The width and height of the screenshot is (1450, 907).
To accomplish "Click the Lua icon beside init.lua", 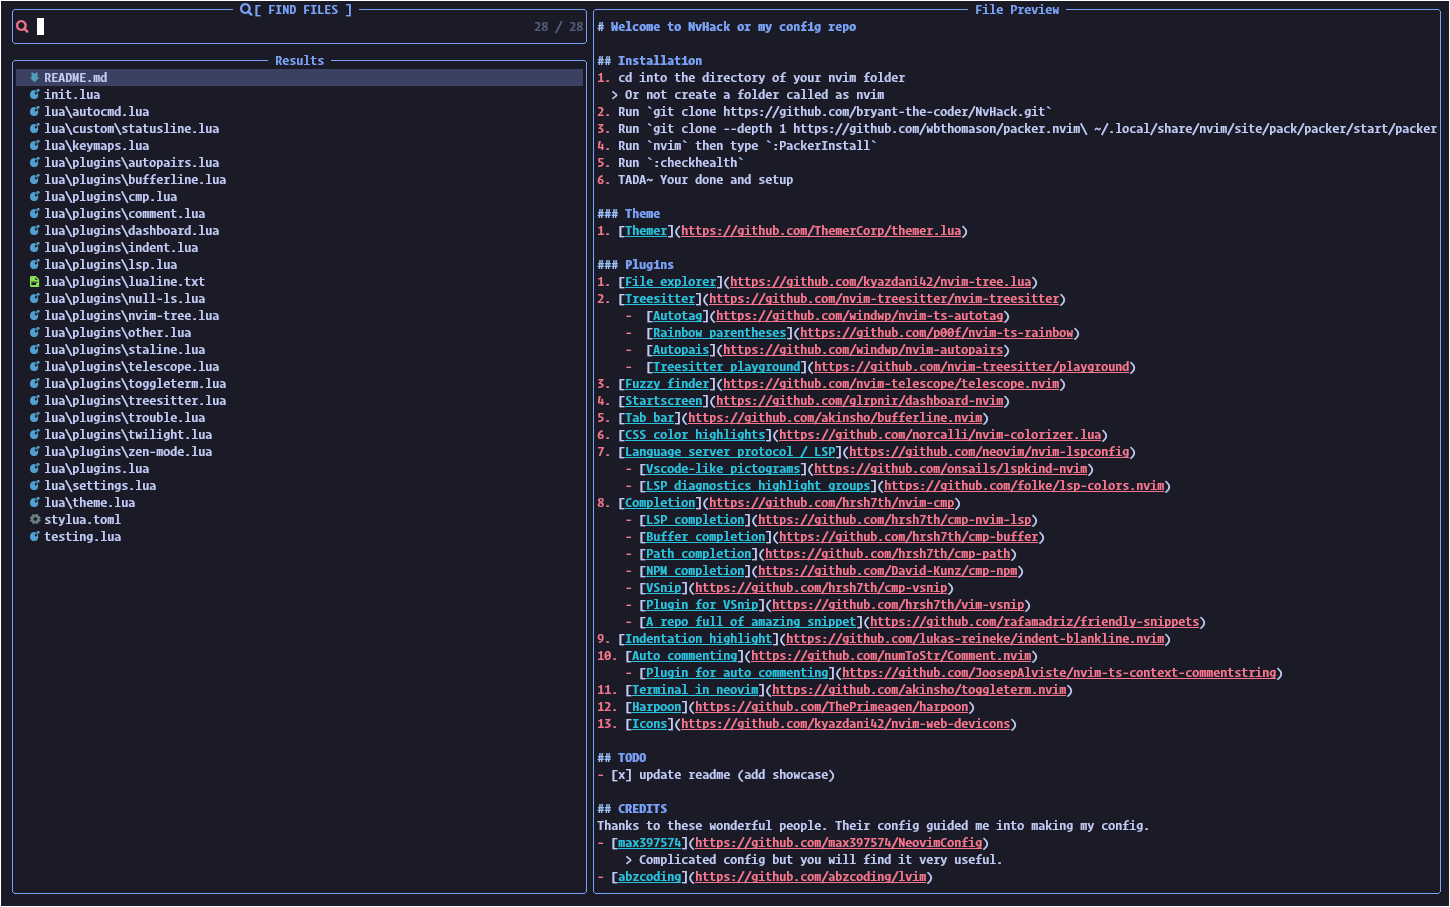I will point(34,94).
